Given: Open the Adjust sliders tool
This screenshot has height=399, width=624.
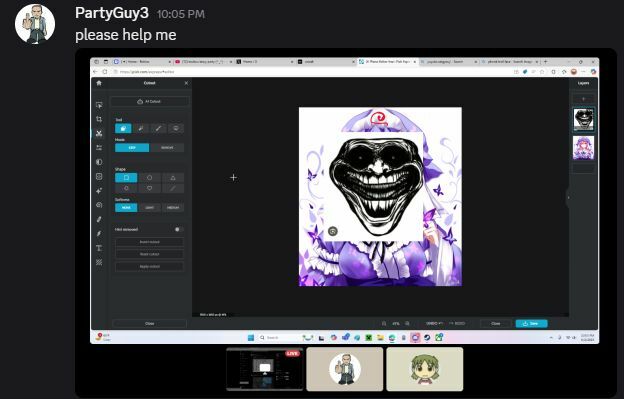Looking at the screenshot, I should [99, 148].
